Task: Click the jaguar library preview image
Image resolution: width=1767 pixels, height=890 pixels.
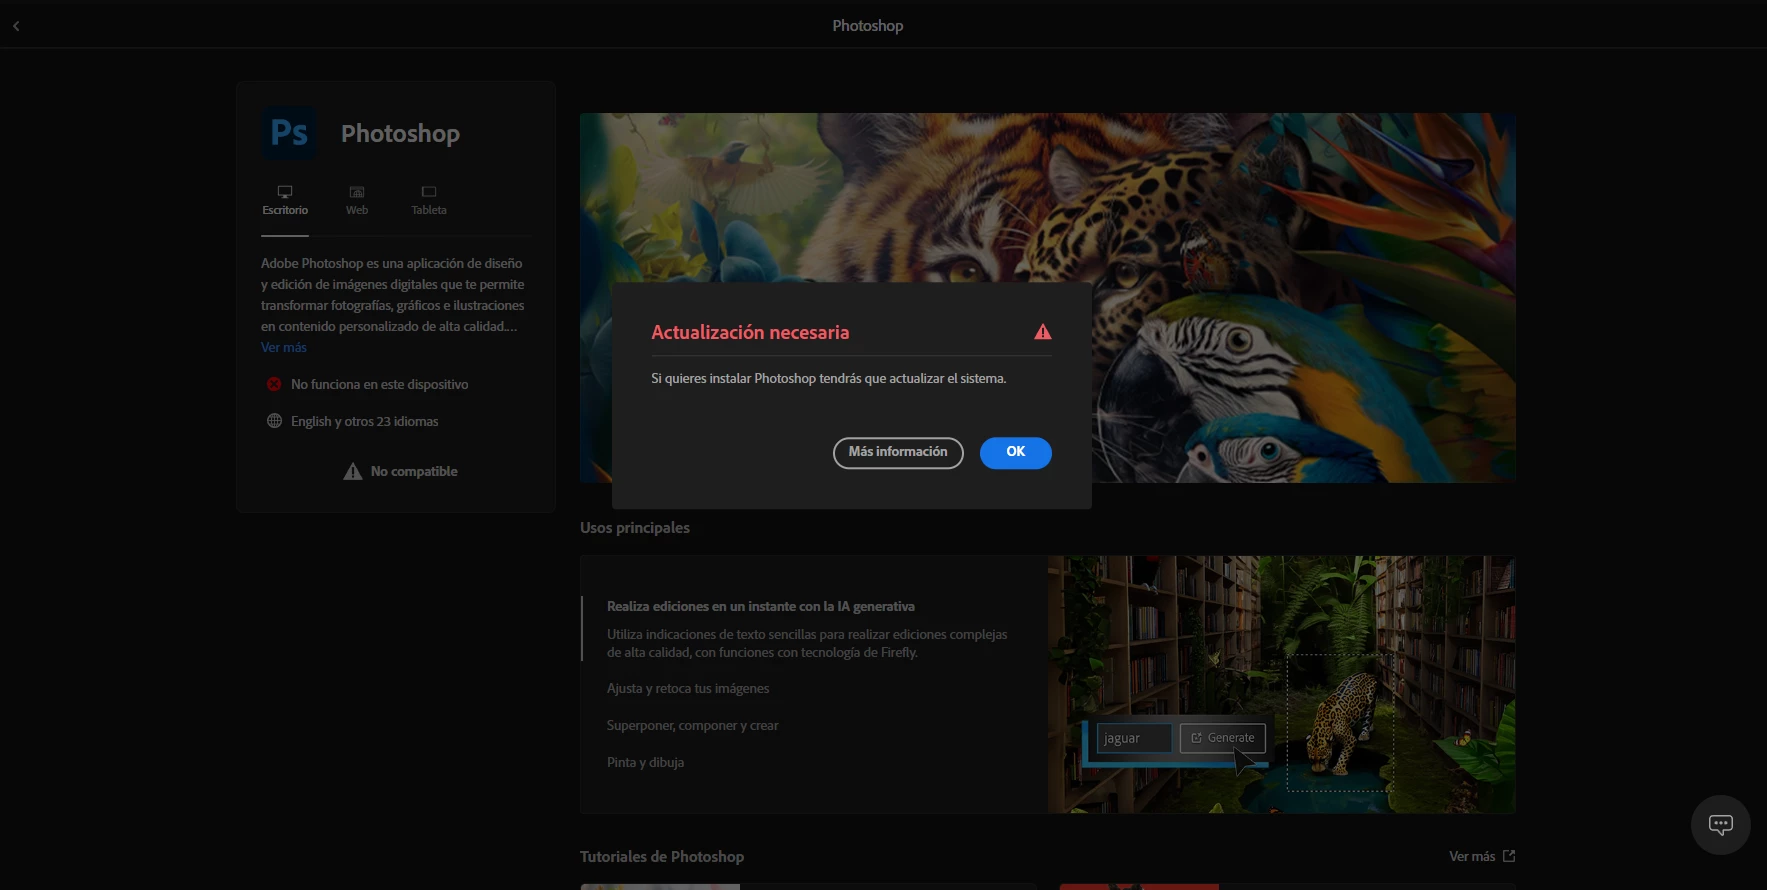Action: click(1281, 684)
